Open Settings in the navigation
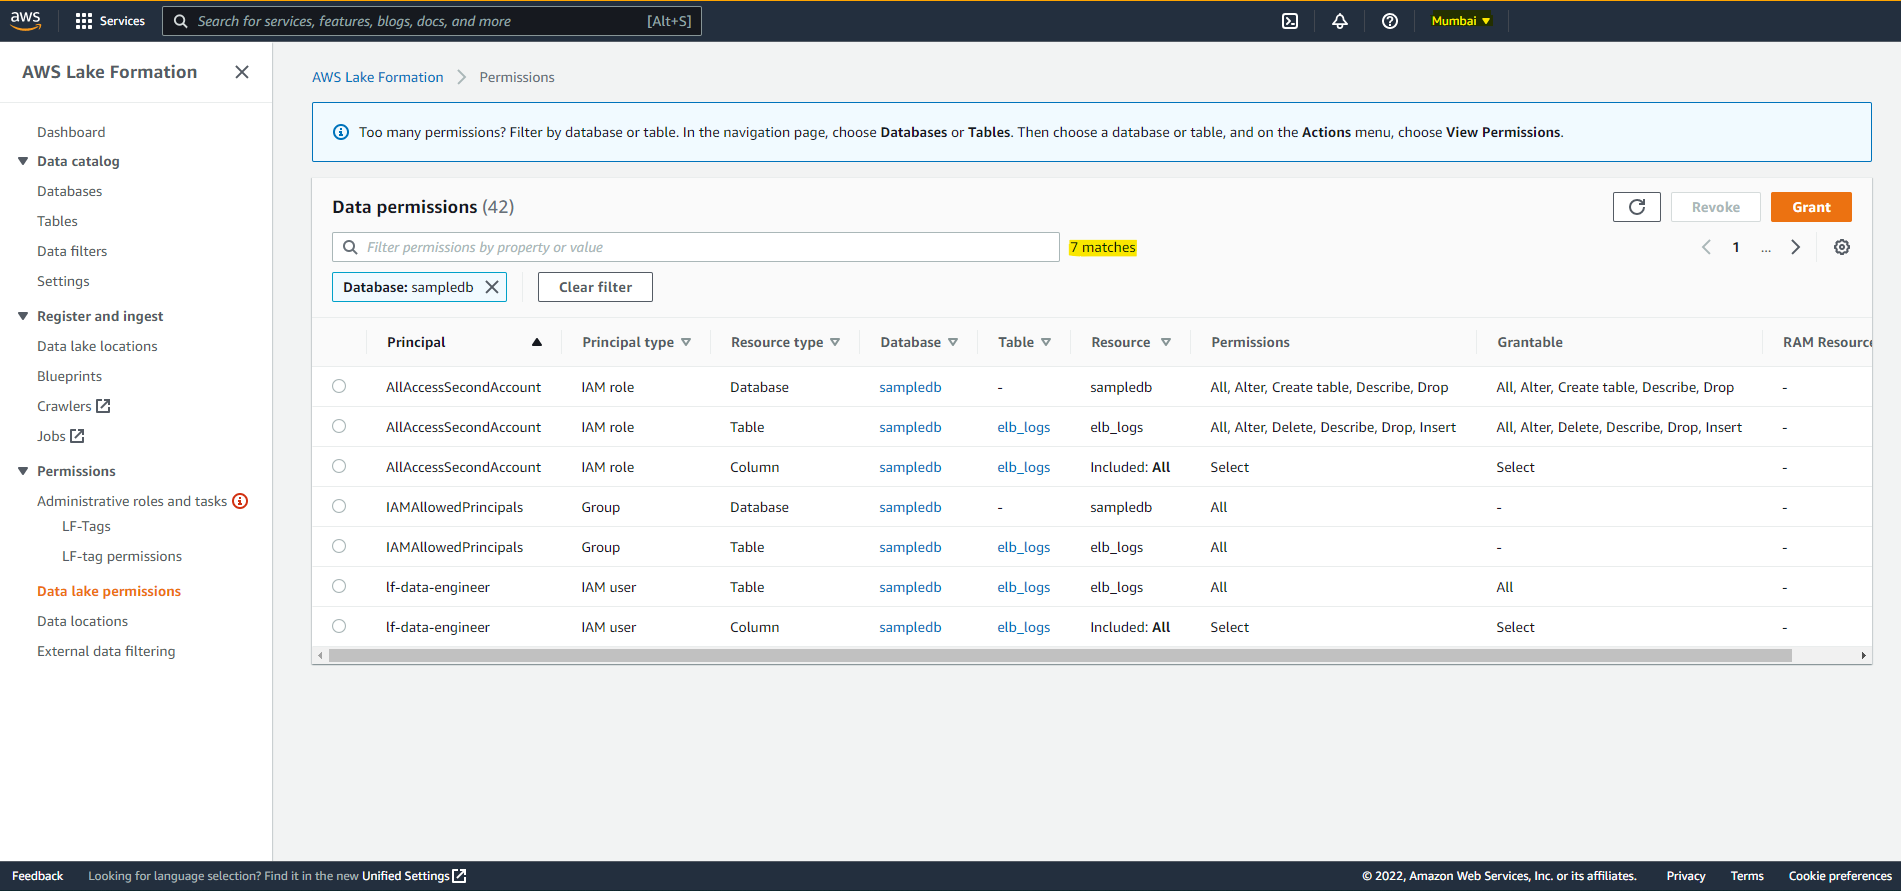This screenshot has width=1901, height=891. (x=63, y=281)
